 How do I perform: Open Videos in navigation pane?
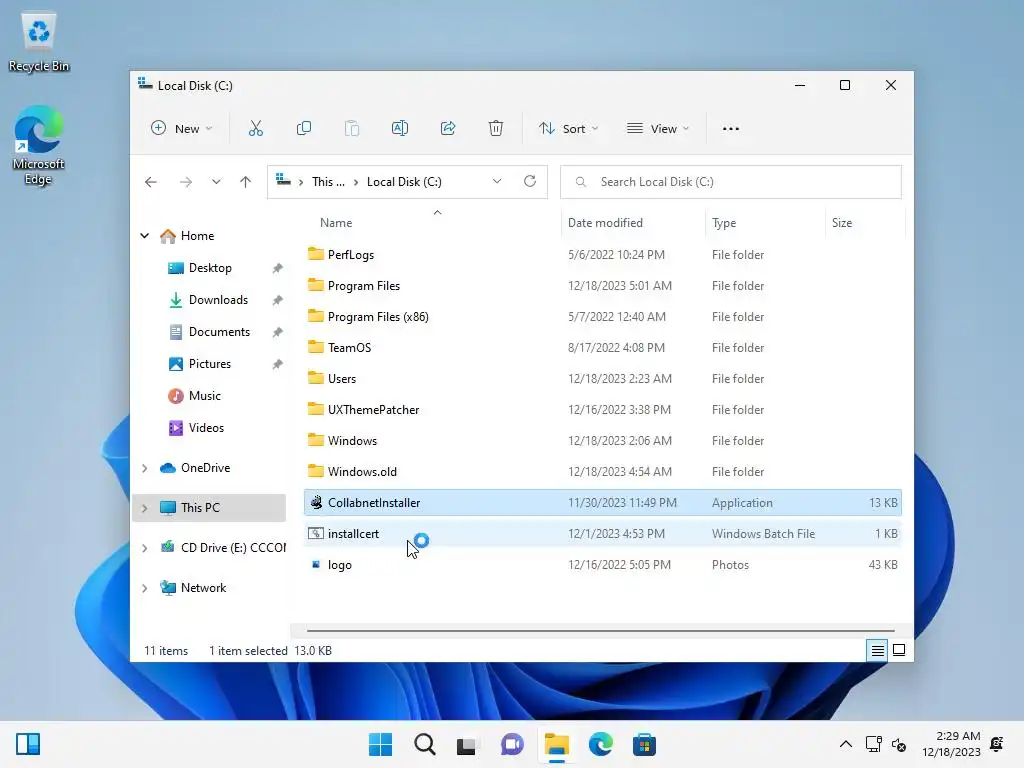point(206,428)
